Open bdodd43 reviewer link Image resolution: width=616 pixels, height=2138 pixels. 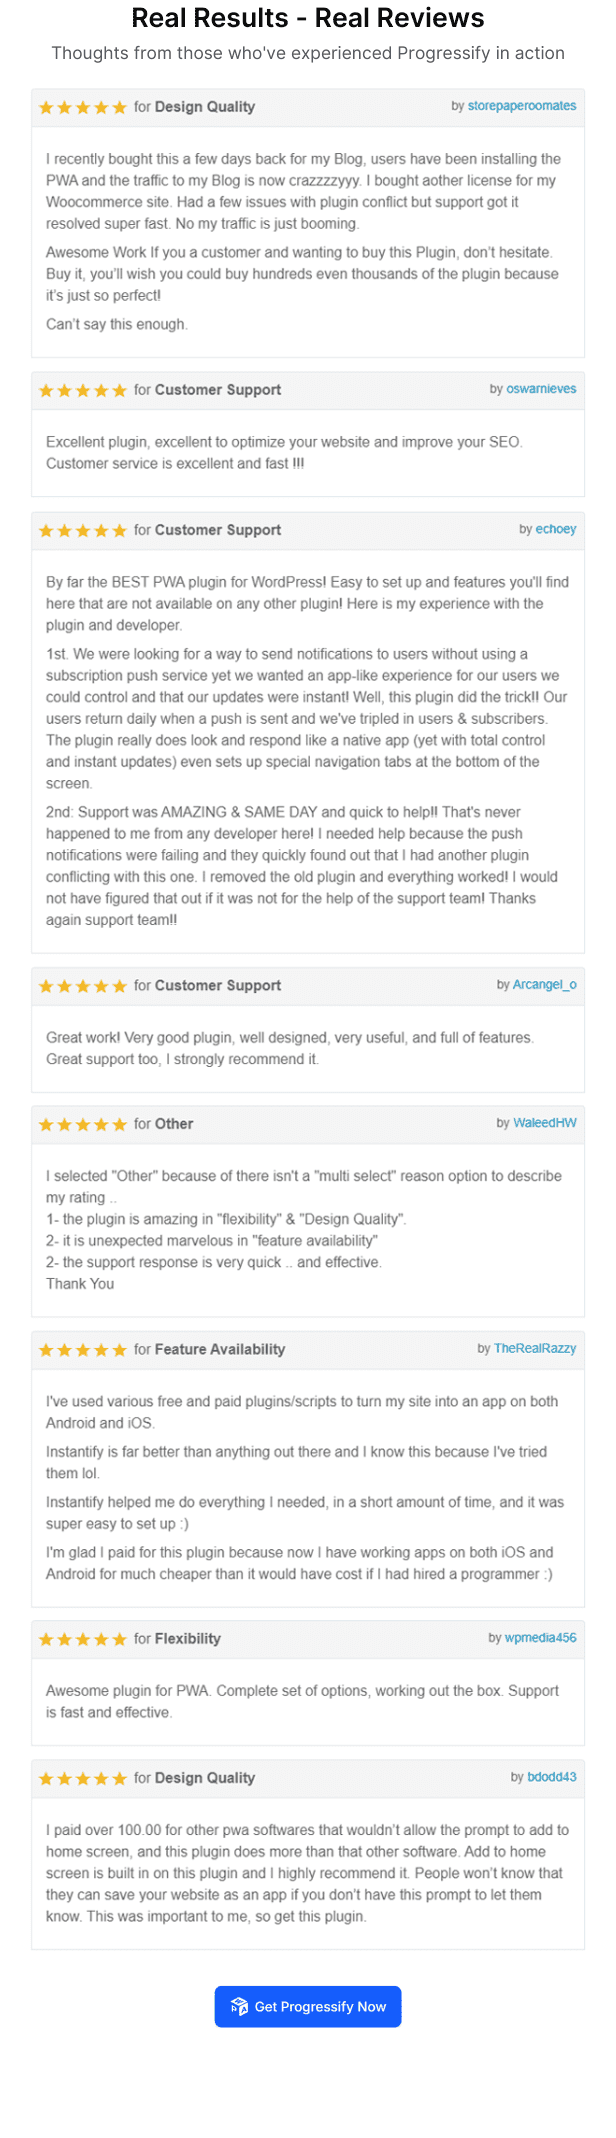coord(551,1777)
